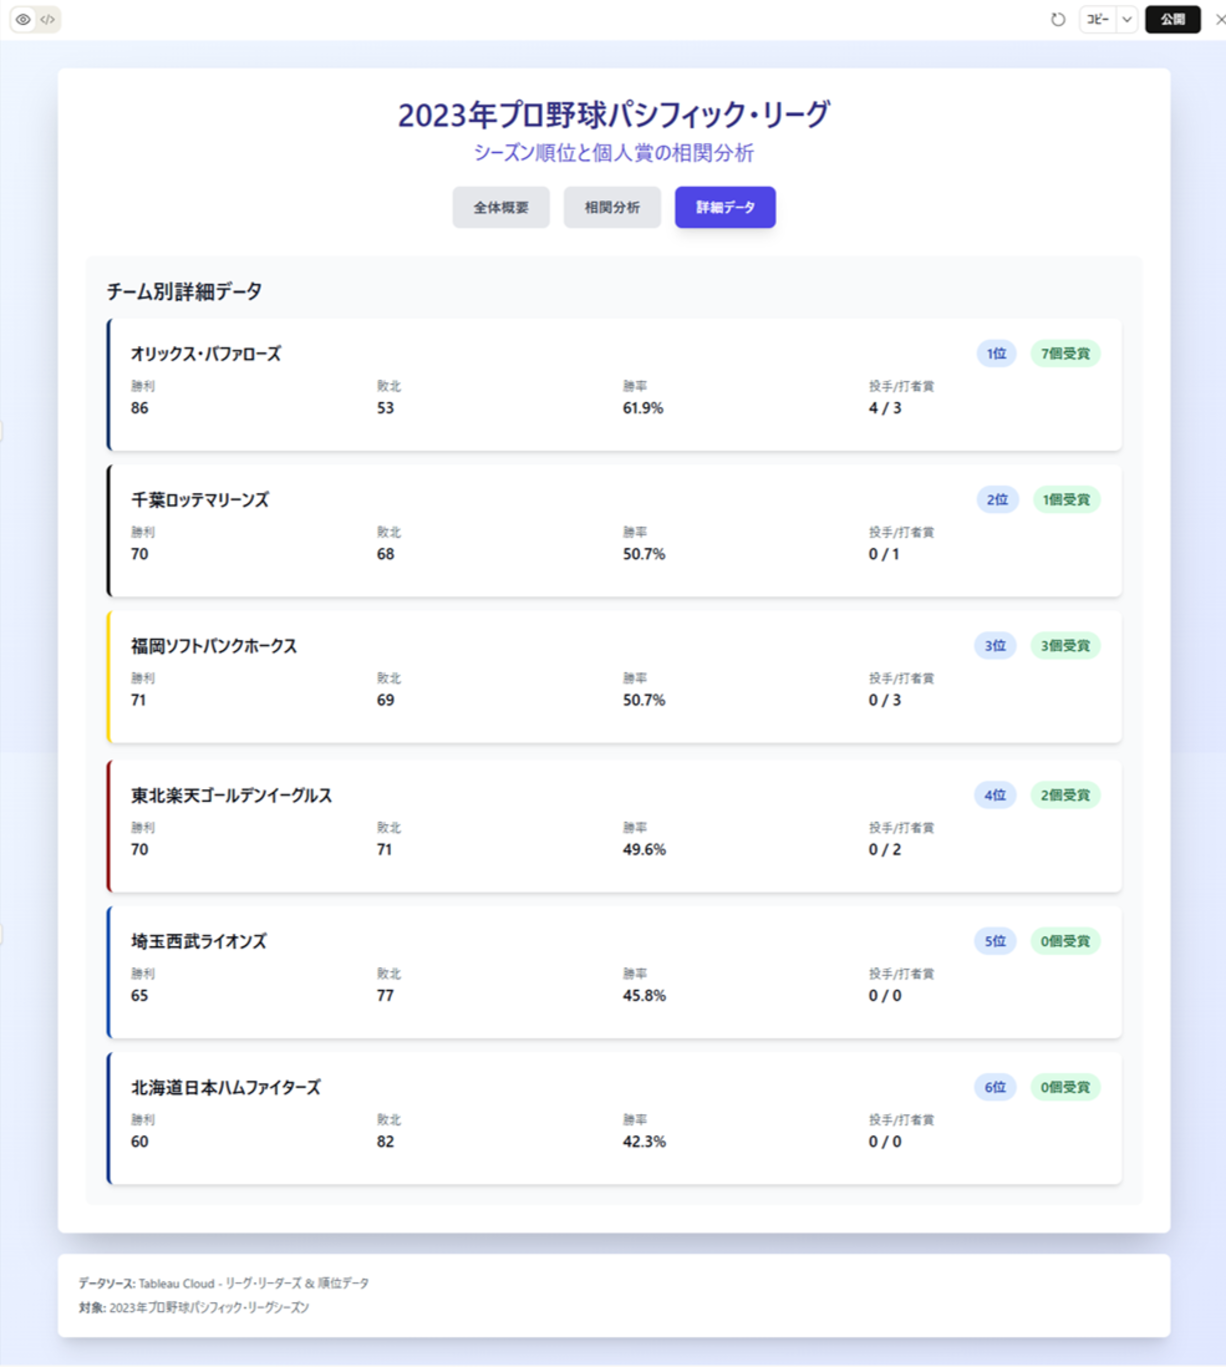Click the 3位 badge for 福岡ソフトバンクホークス
Viewport: 1226px width, 1367px height.
995,646
